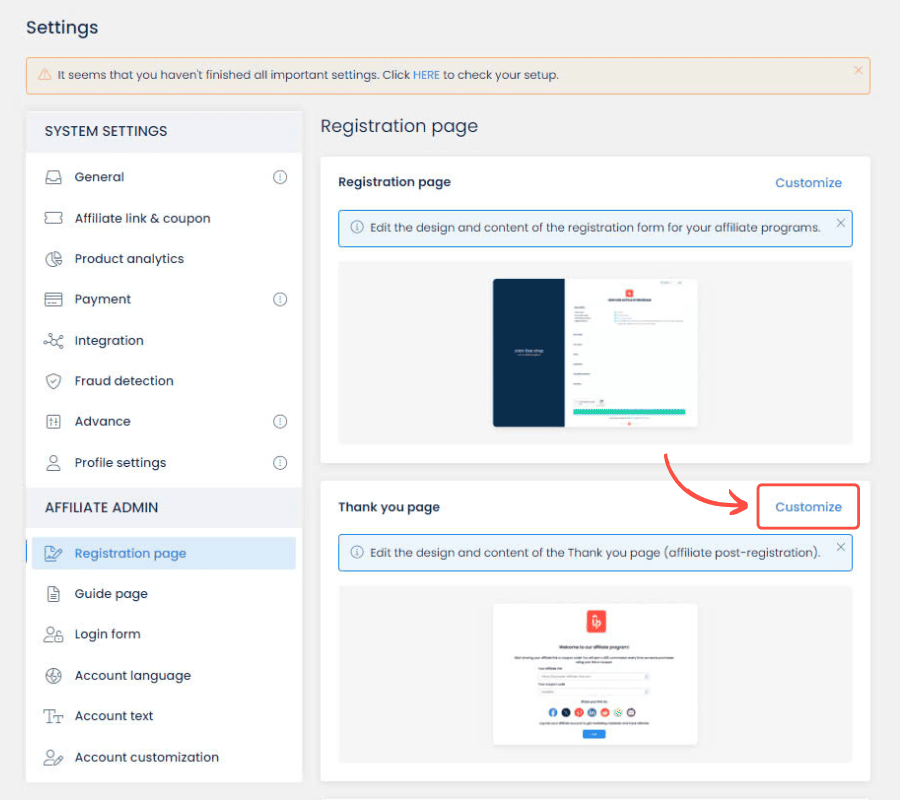Open Fraud detection settings
The image size is (900, 800).
[164, 381]
